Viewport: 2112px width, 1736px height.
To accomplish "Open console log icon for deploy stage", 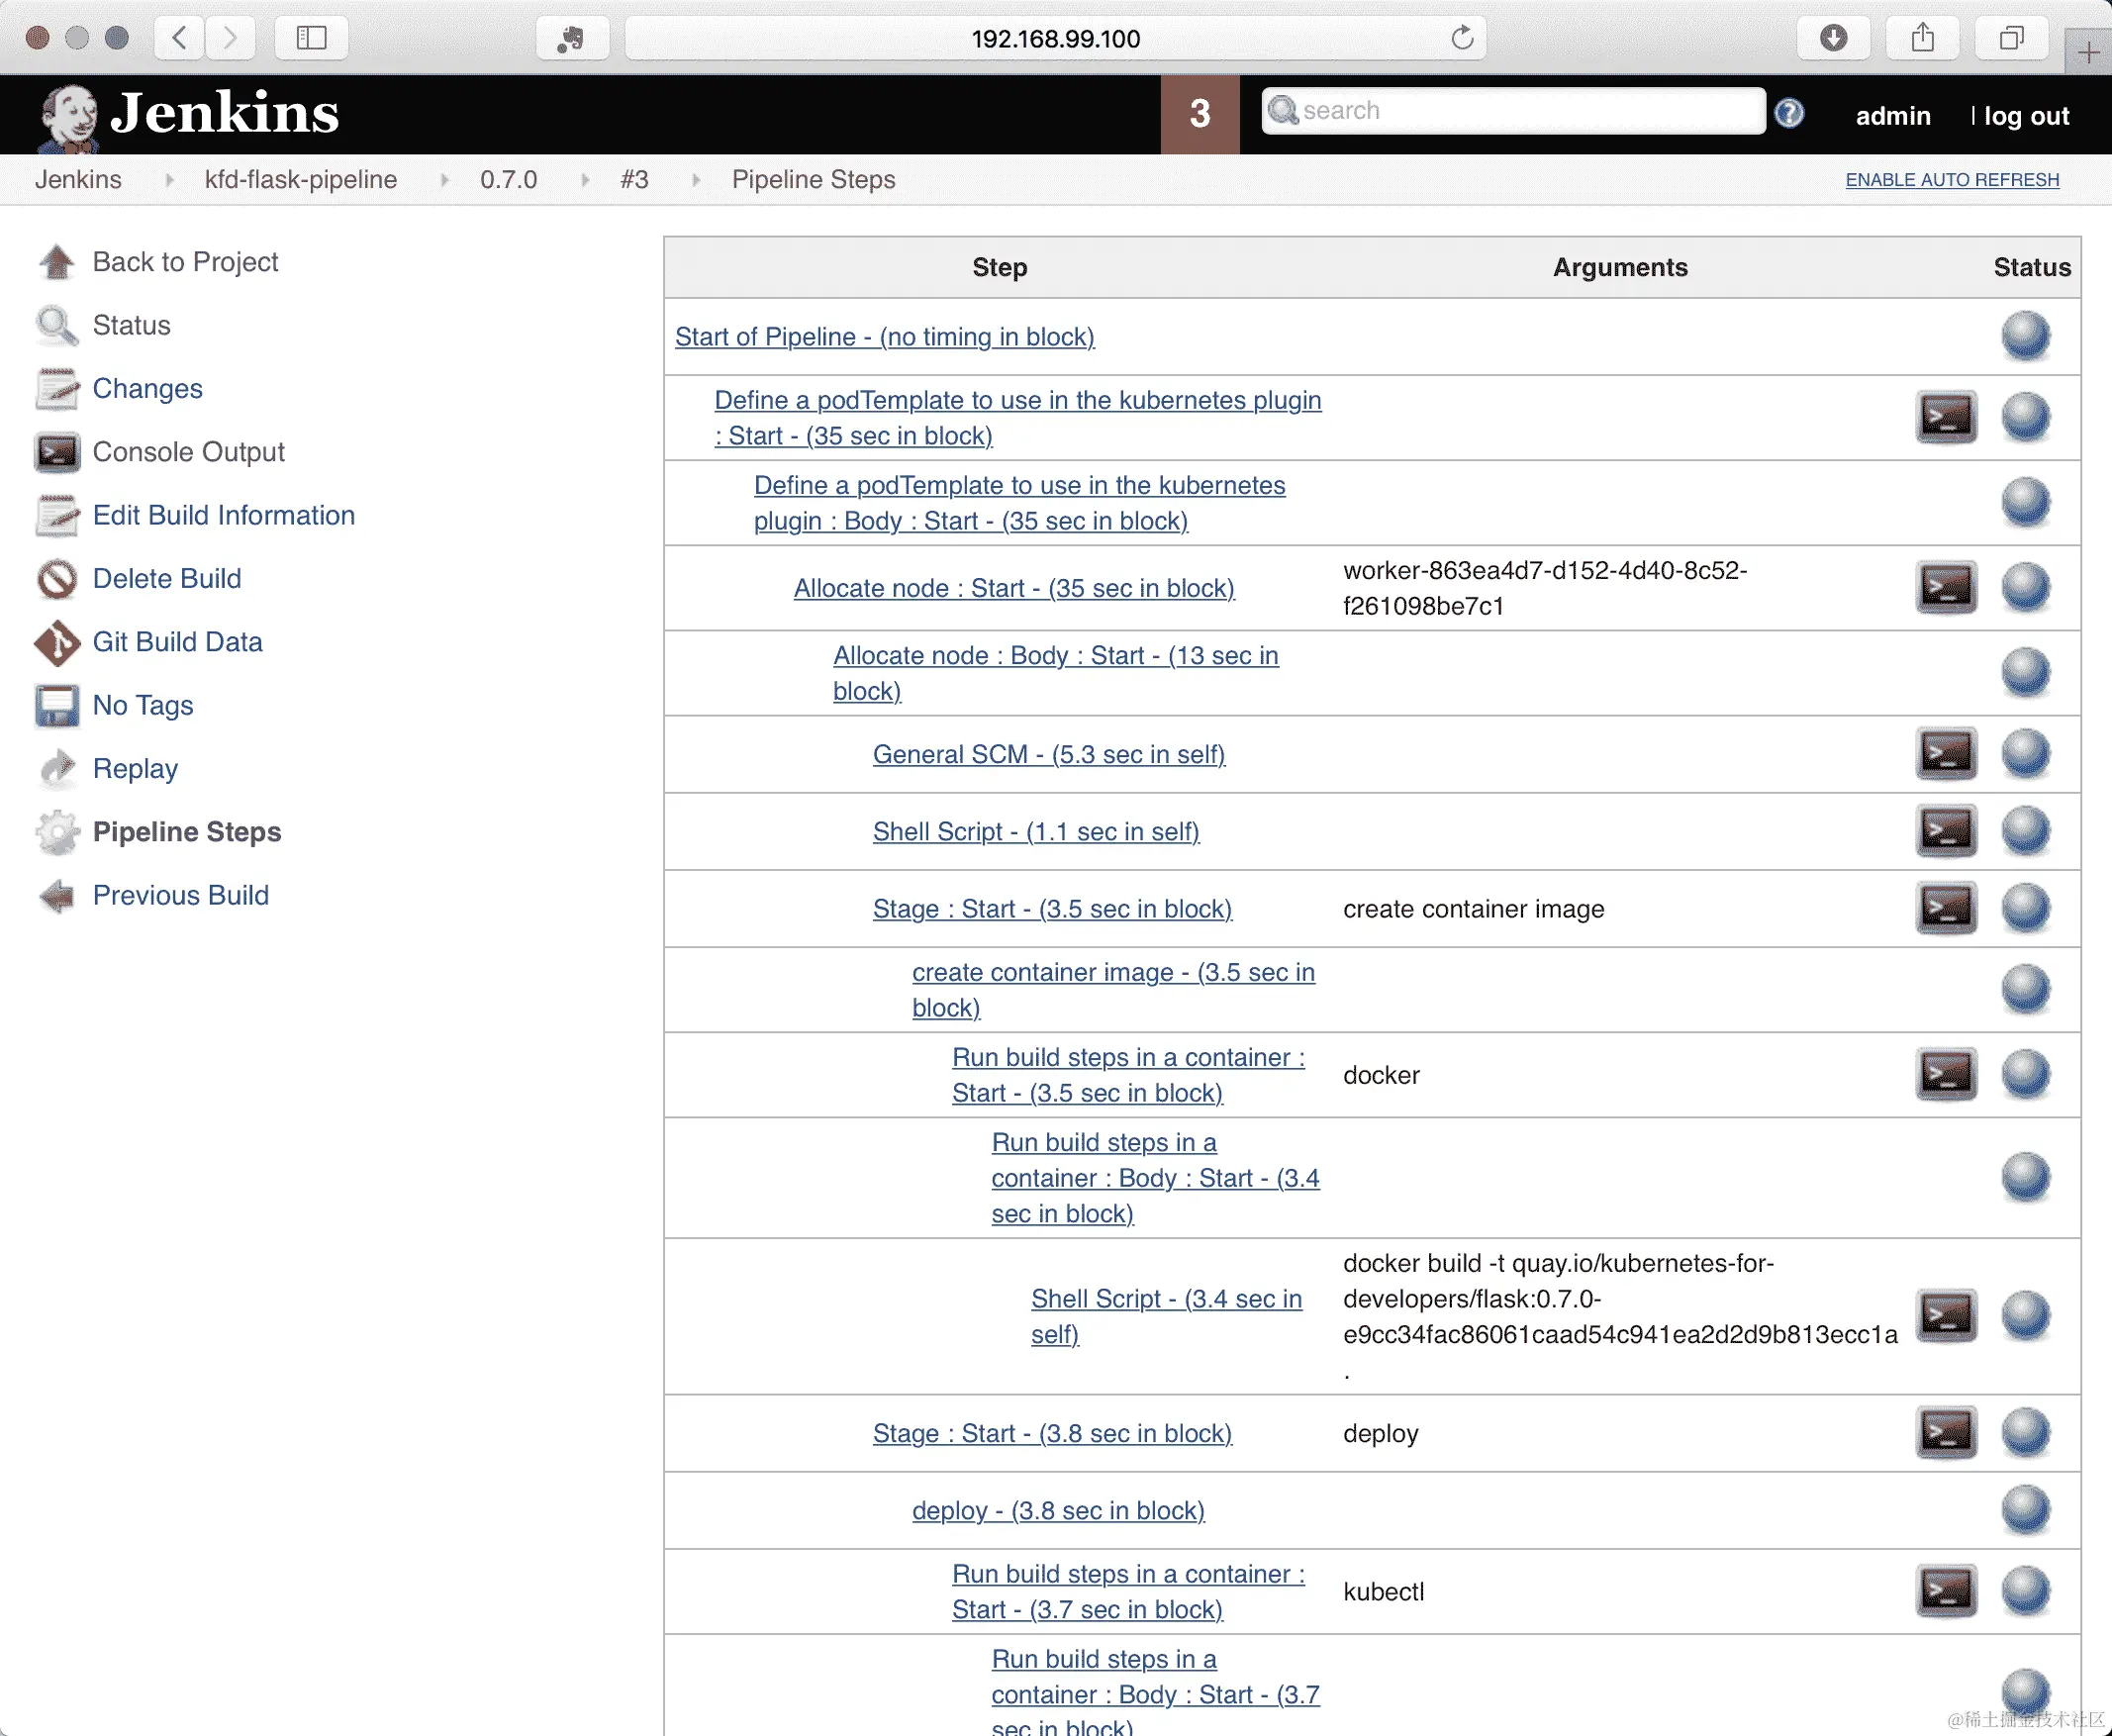I will click(1945, 1432).
